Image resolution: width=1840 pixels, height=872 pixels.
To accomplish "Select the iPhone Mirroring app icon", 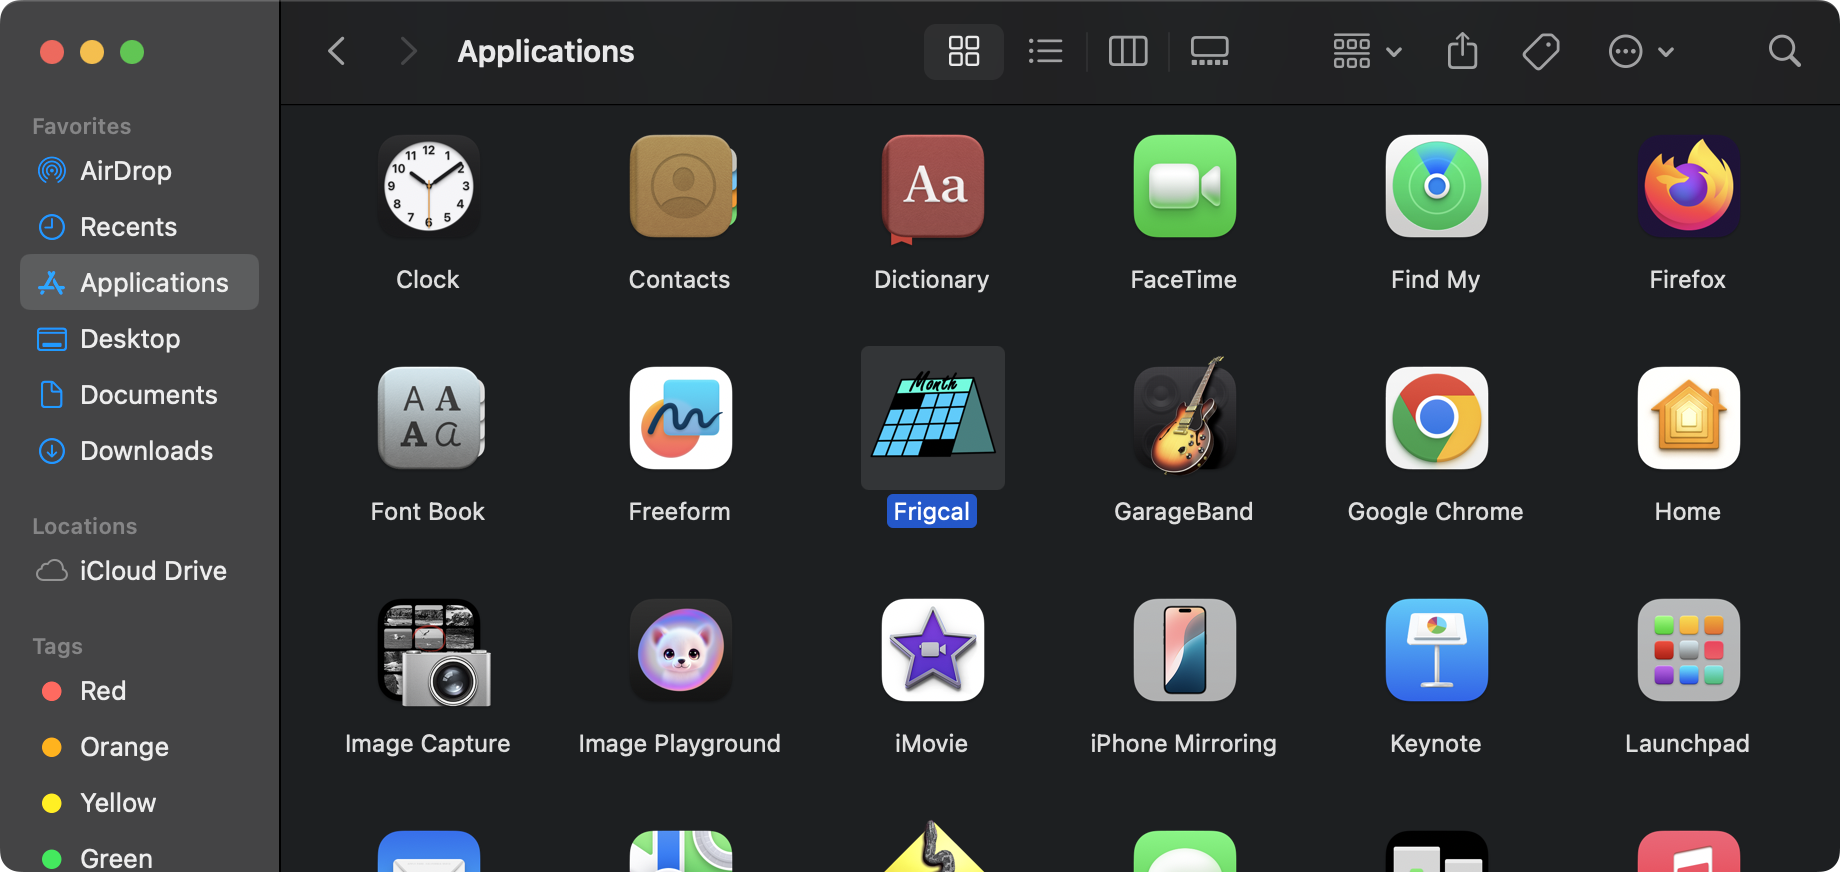I will [1185, 650].
